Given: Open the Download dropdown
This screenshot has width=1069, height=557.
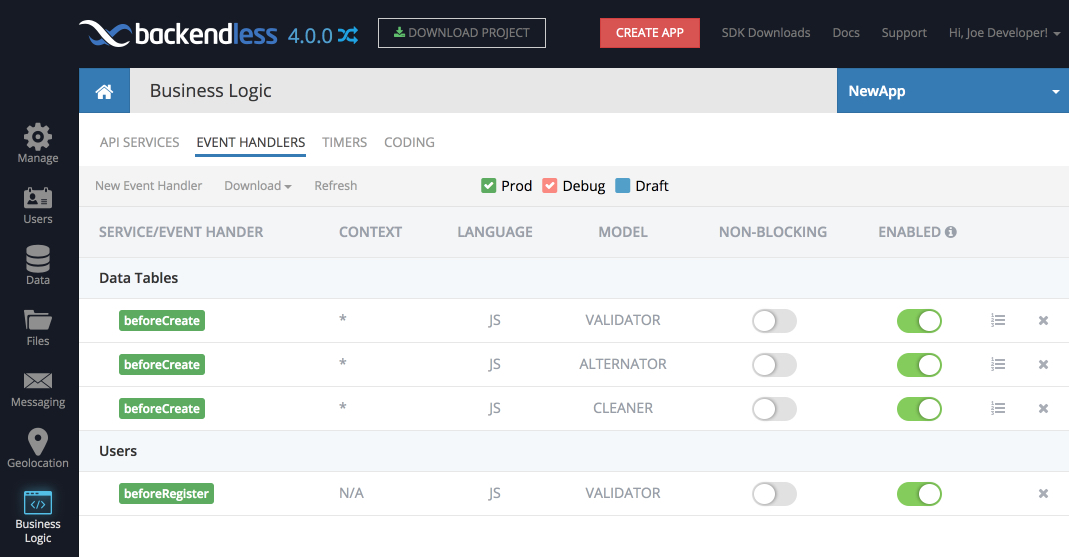Looking at the screenshot, I should point(258,185).
